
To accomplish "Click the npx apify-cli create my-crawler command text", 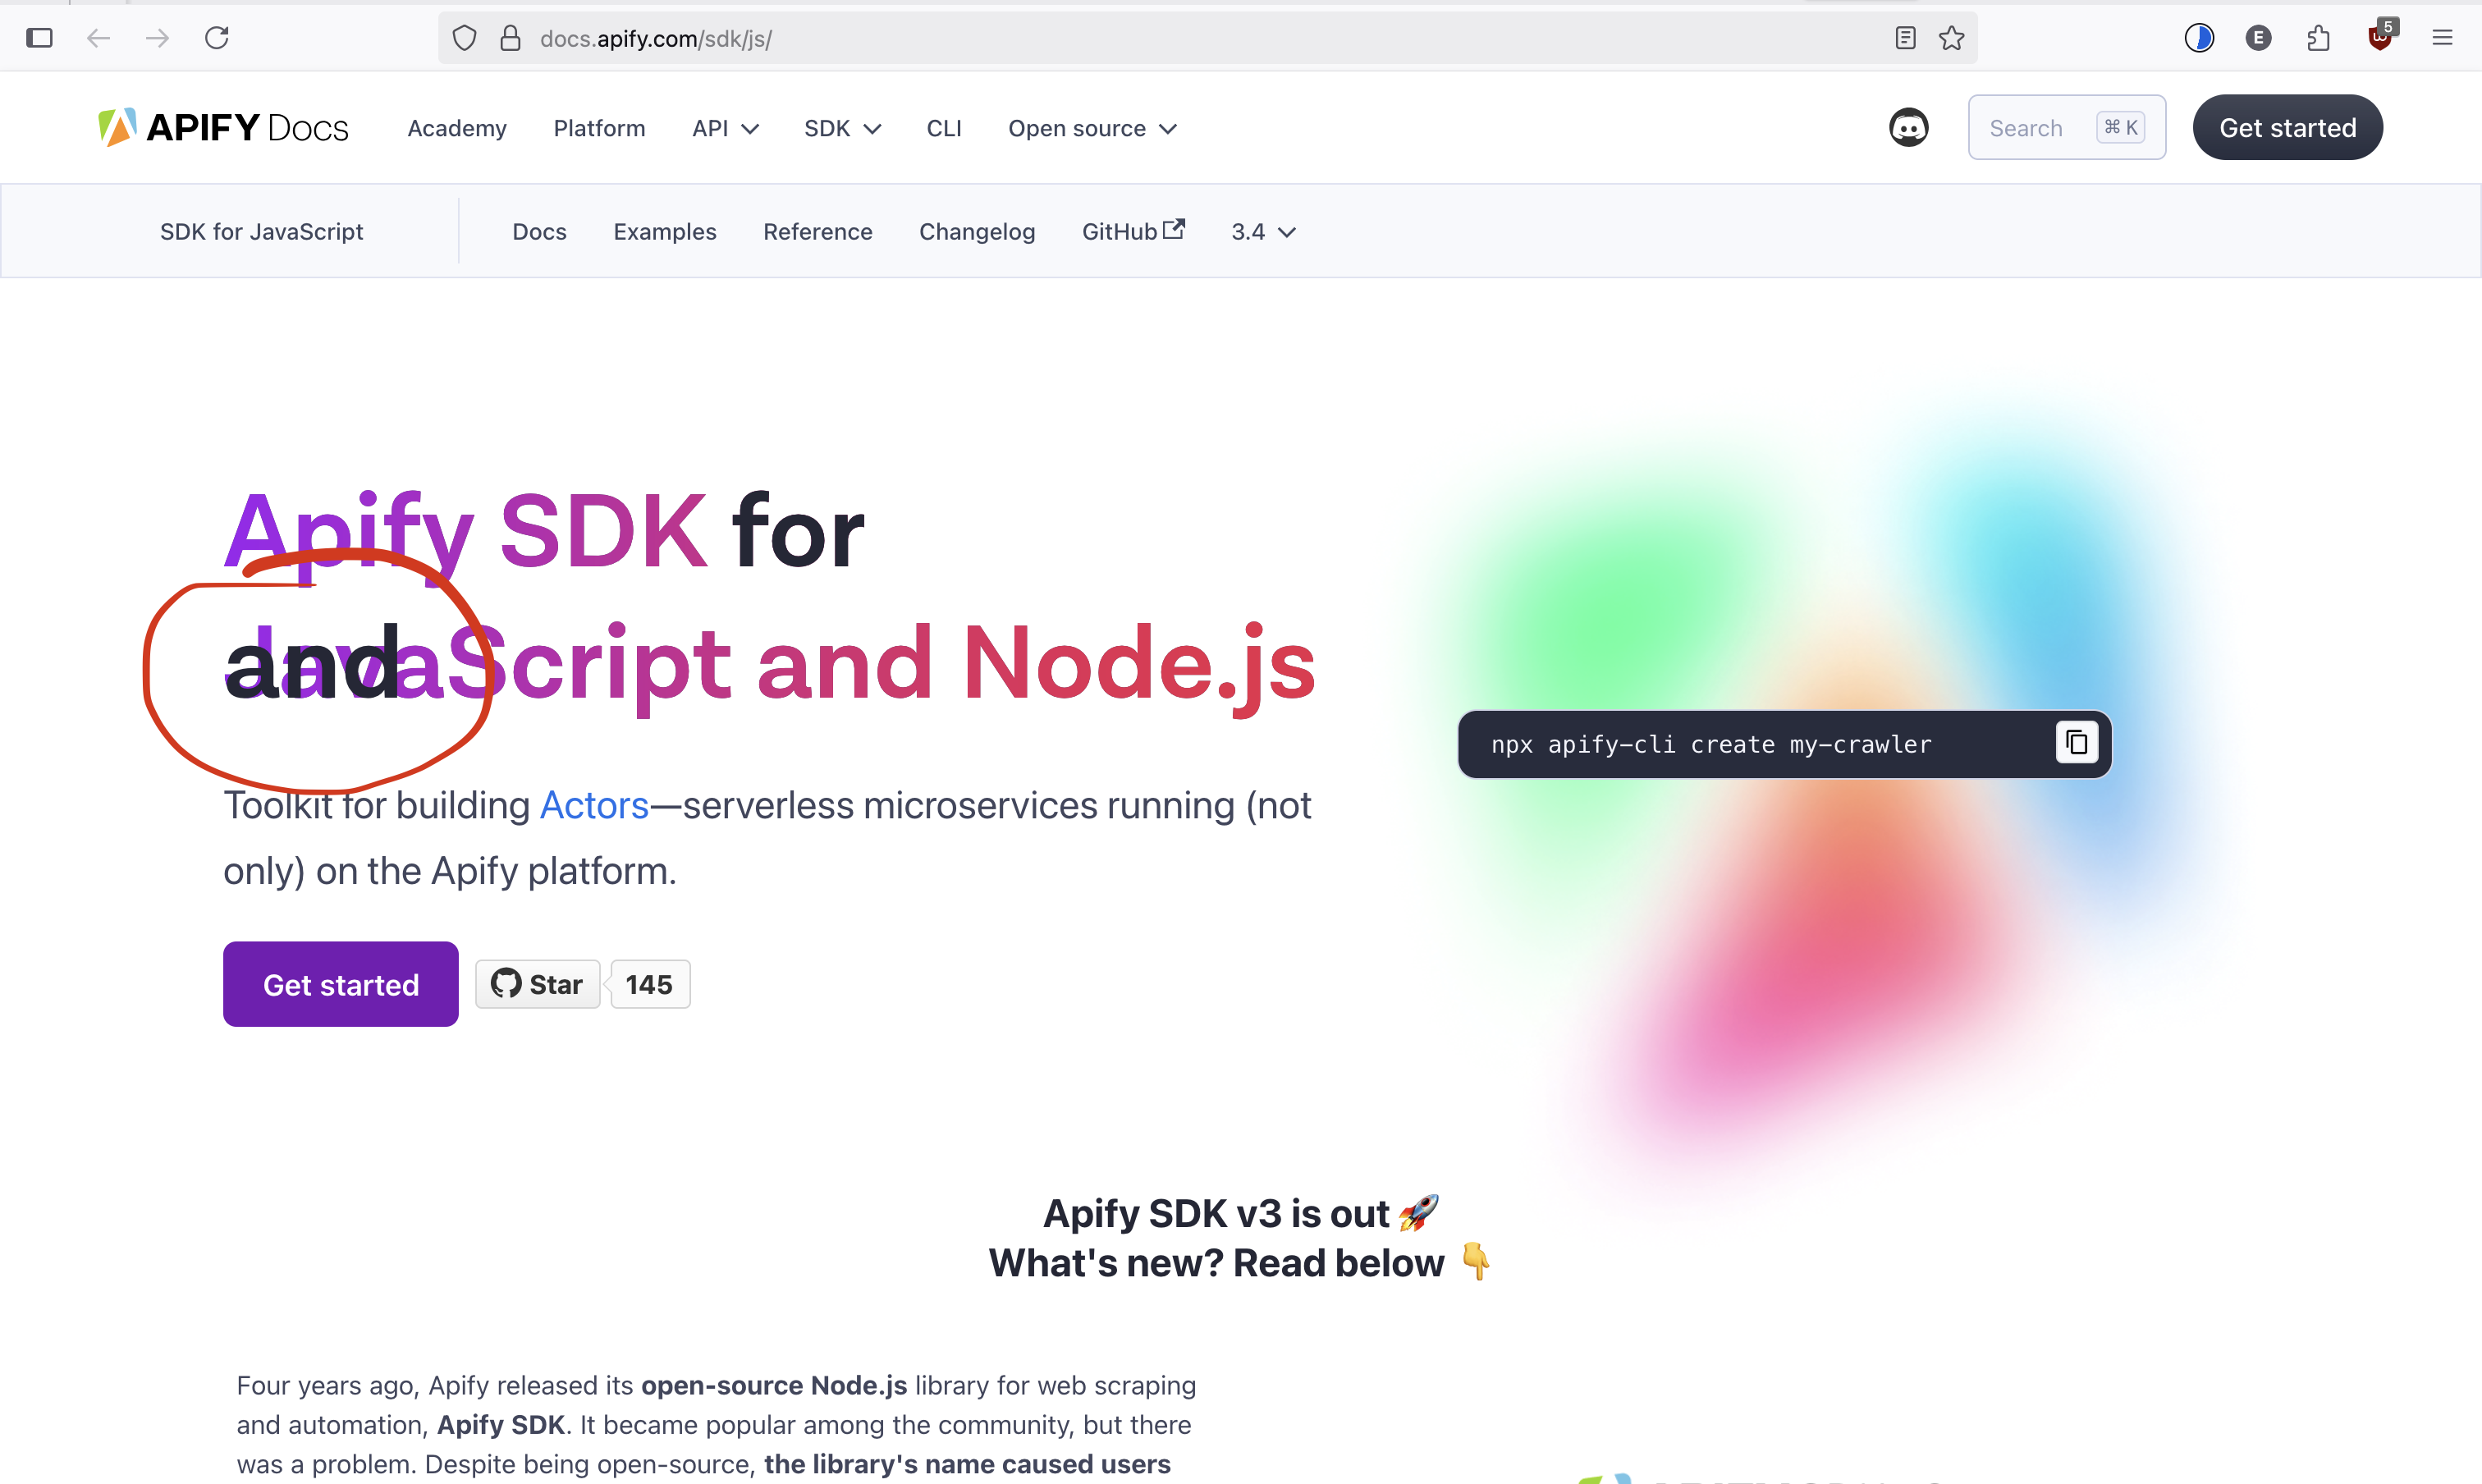I will (x=1711, y=744).
